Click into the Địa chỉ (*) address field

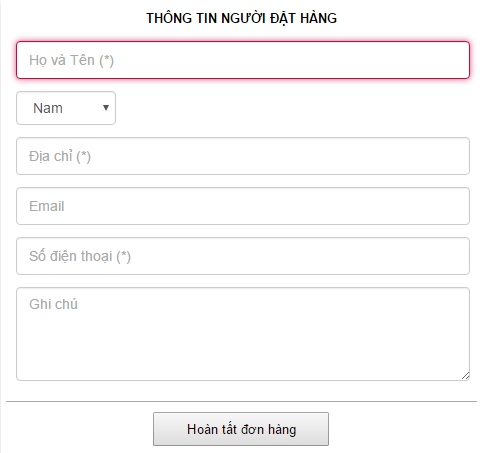coord(243,156)
